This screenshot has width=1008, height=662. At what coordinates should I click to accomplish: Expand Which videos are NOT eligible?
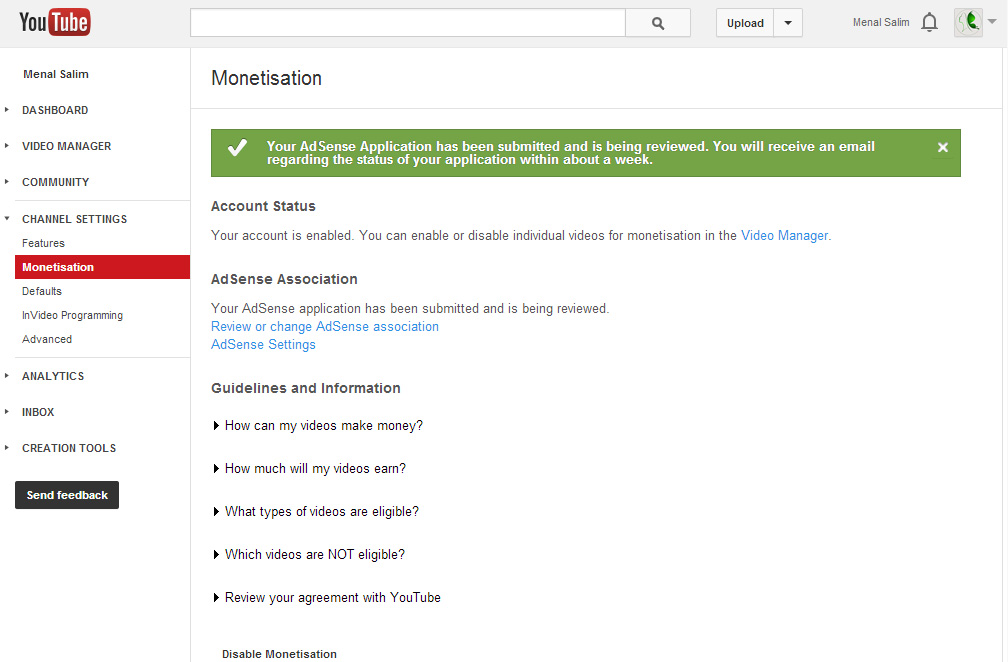(309, 555)
